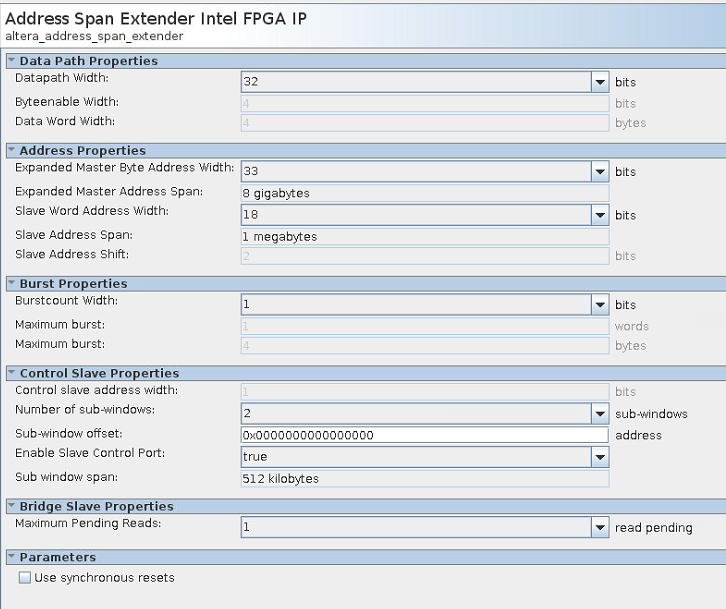Viewport: 726px width, 609px height.
Task: Open Enable Slave Control Port dropdown
Action: [600, 457]
